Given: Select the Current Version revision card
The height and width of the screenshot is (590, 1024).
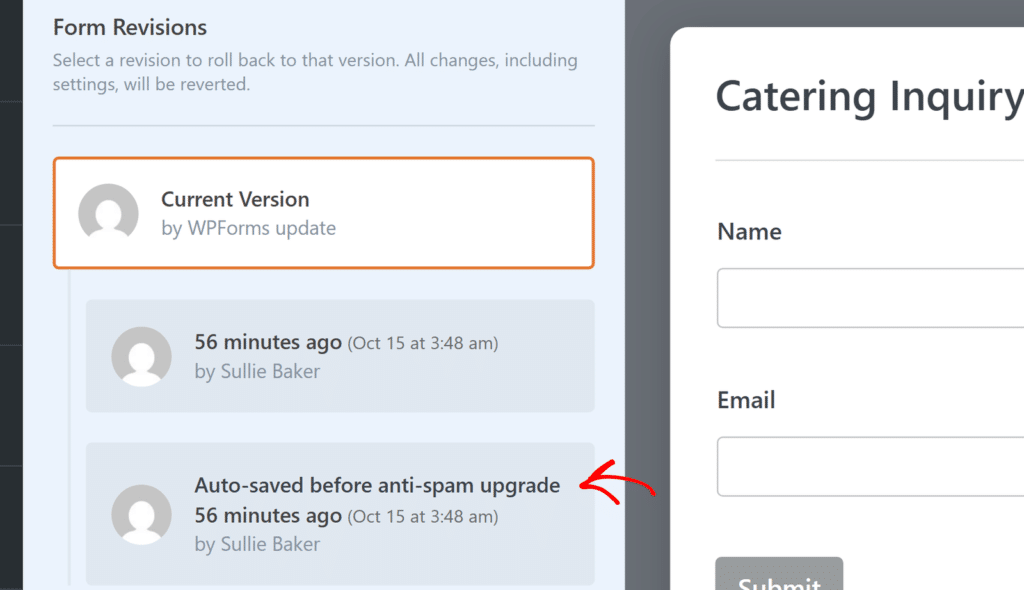Looking at the screenshot, I should (323, 213).
